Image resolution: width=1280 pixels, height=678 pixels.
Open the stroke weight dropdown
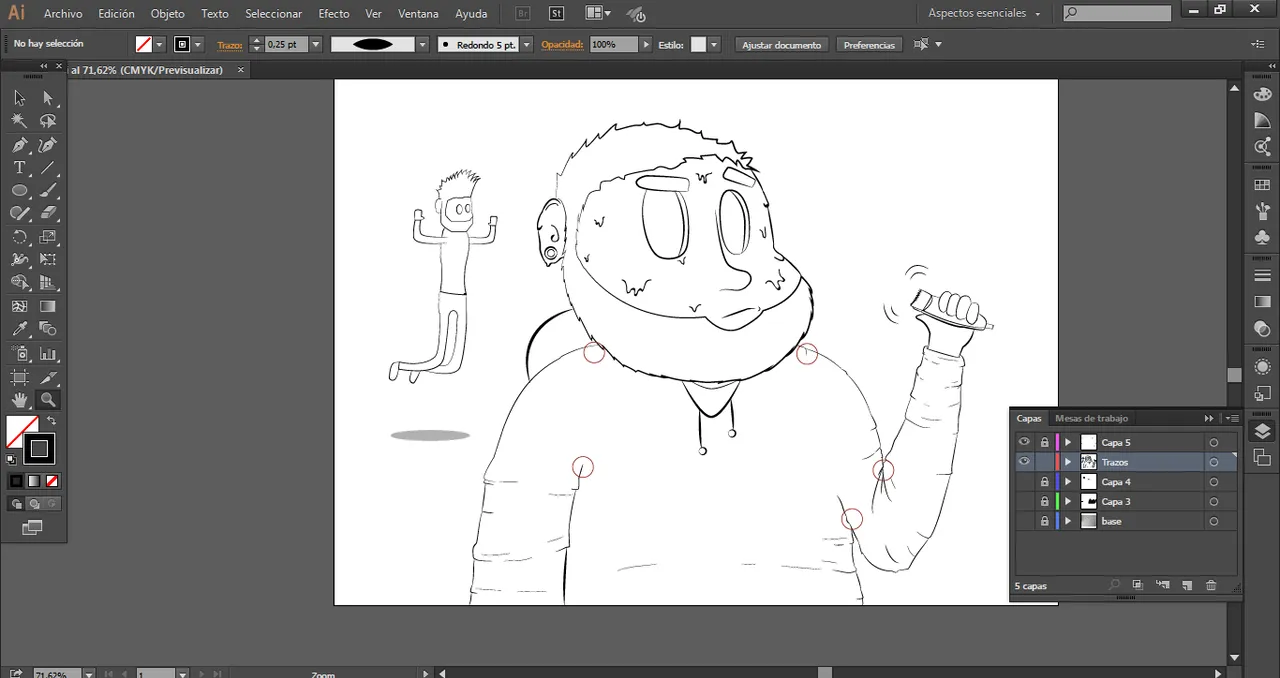point(316,45)
